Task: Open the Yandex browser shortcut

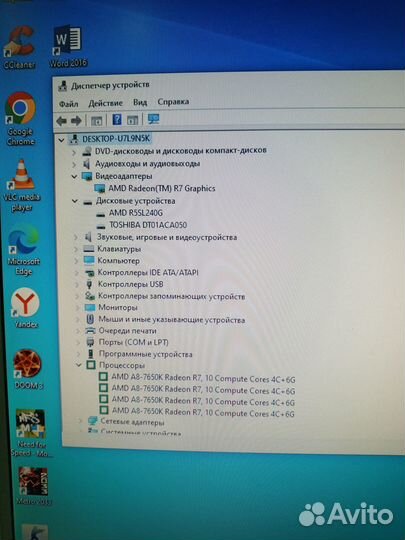Action: (x=25, y=308)
